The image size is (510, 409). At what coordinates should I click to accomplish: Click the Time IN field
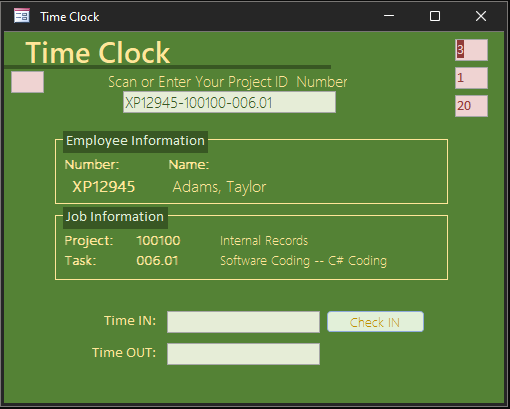coord(243,322)
